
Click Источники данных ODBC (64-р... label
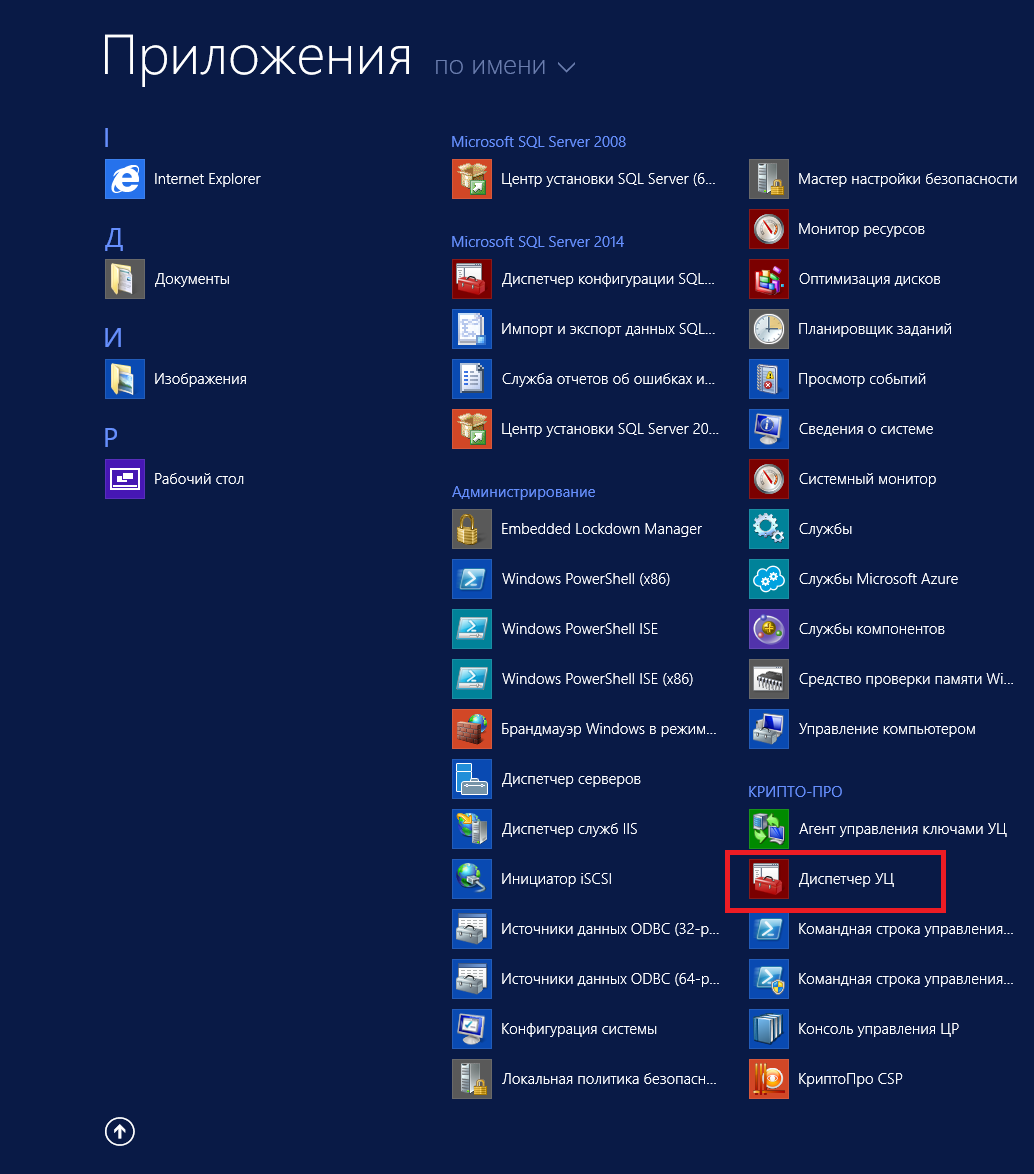point(610,979)
